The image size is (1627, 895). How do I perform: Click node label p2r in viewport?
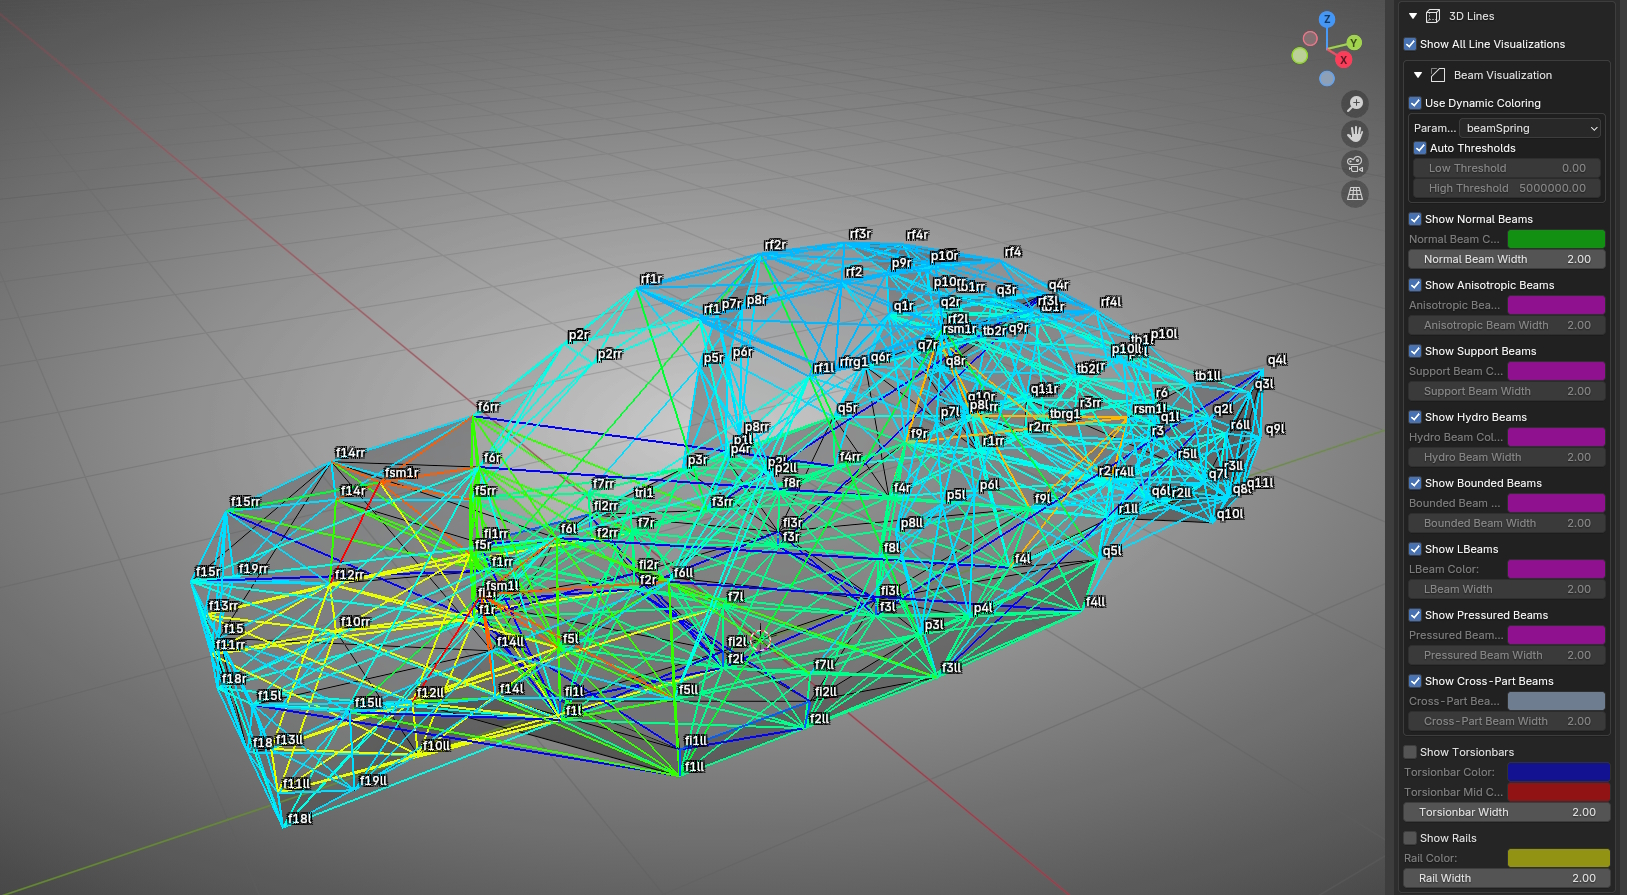click(578, 336)
